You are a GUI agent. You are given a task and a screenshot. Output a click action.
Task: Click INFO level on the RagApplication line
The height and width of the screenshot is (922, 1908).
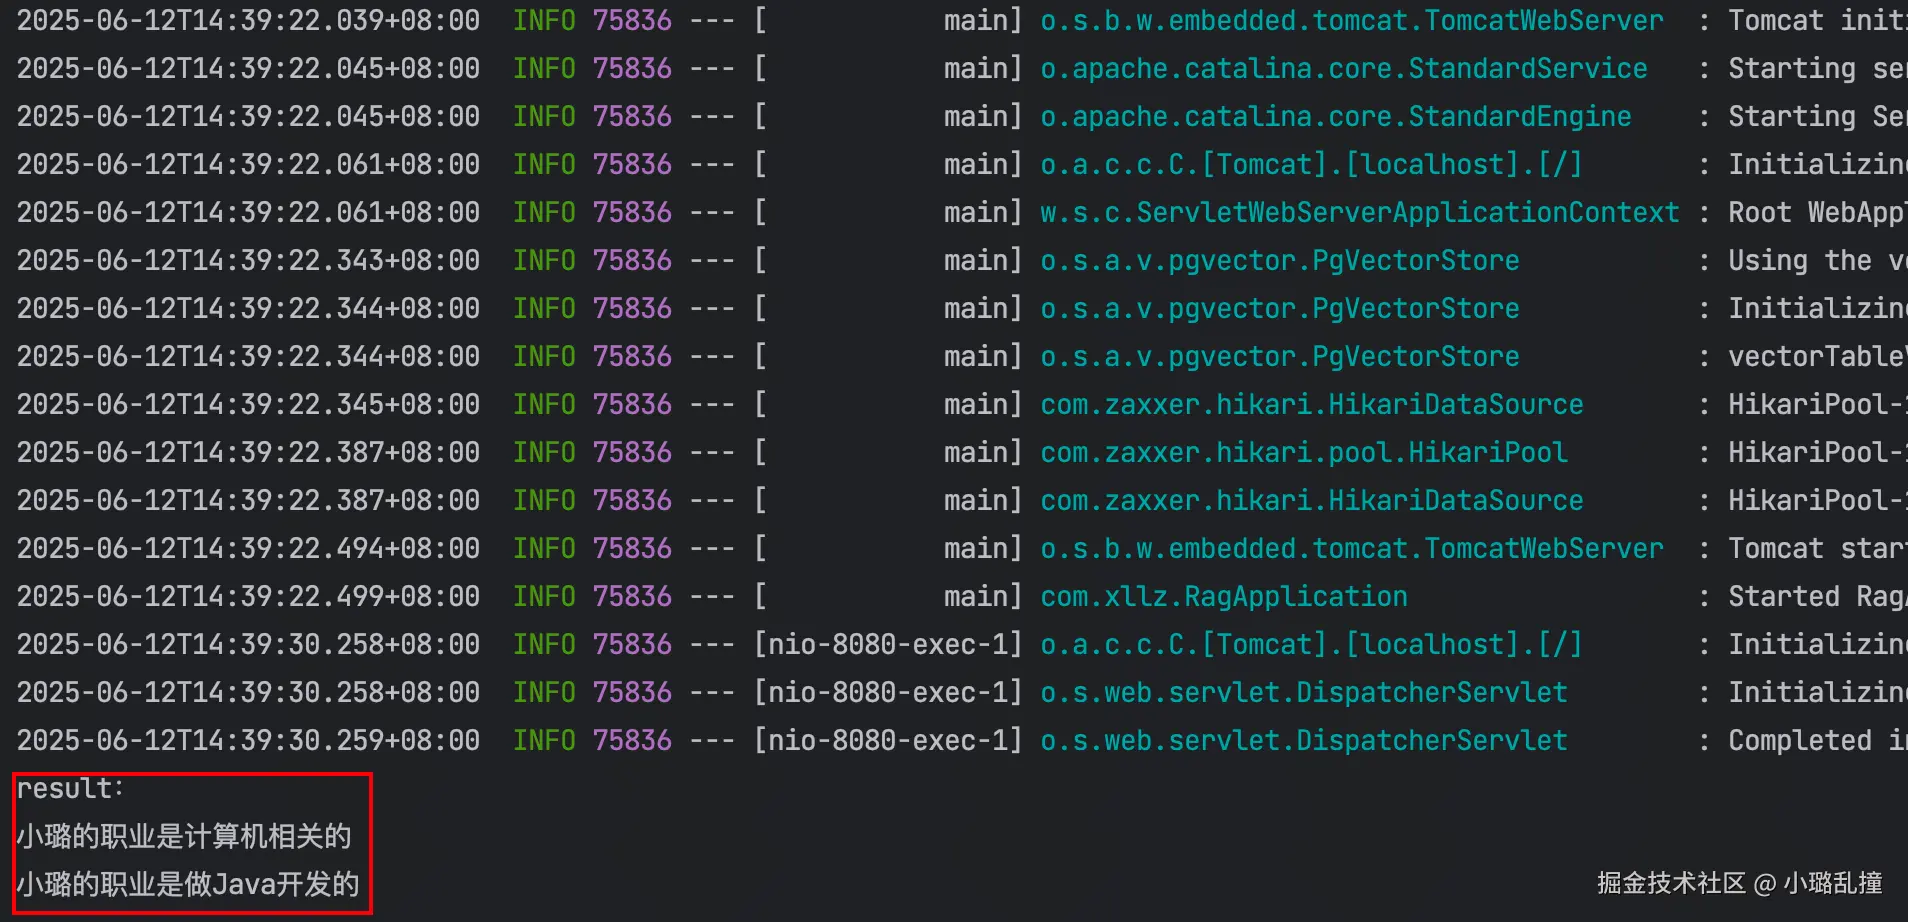point(544,596)
